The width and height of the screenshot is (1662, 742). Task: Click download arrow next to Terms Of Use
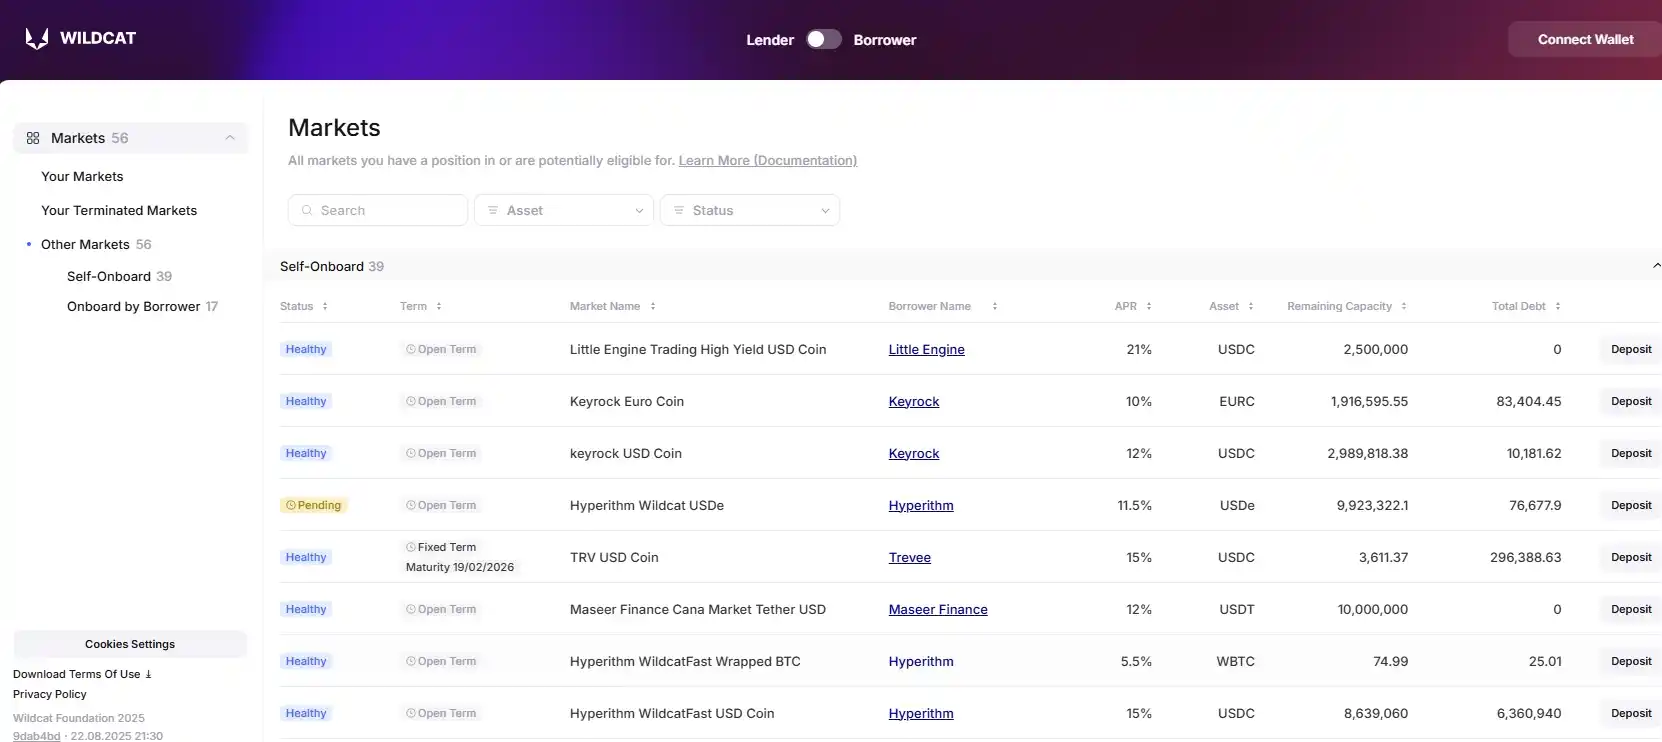pos(149,674)
